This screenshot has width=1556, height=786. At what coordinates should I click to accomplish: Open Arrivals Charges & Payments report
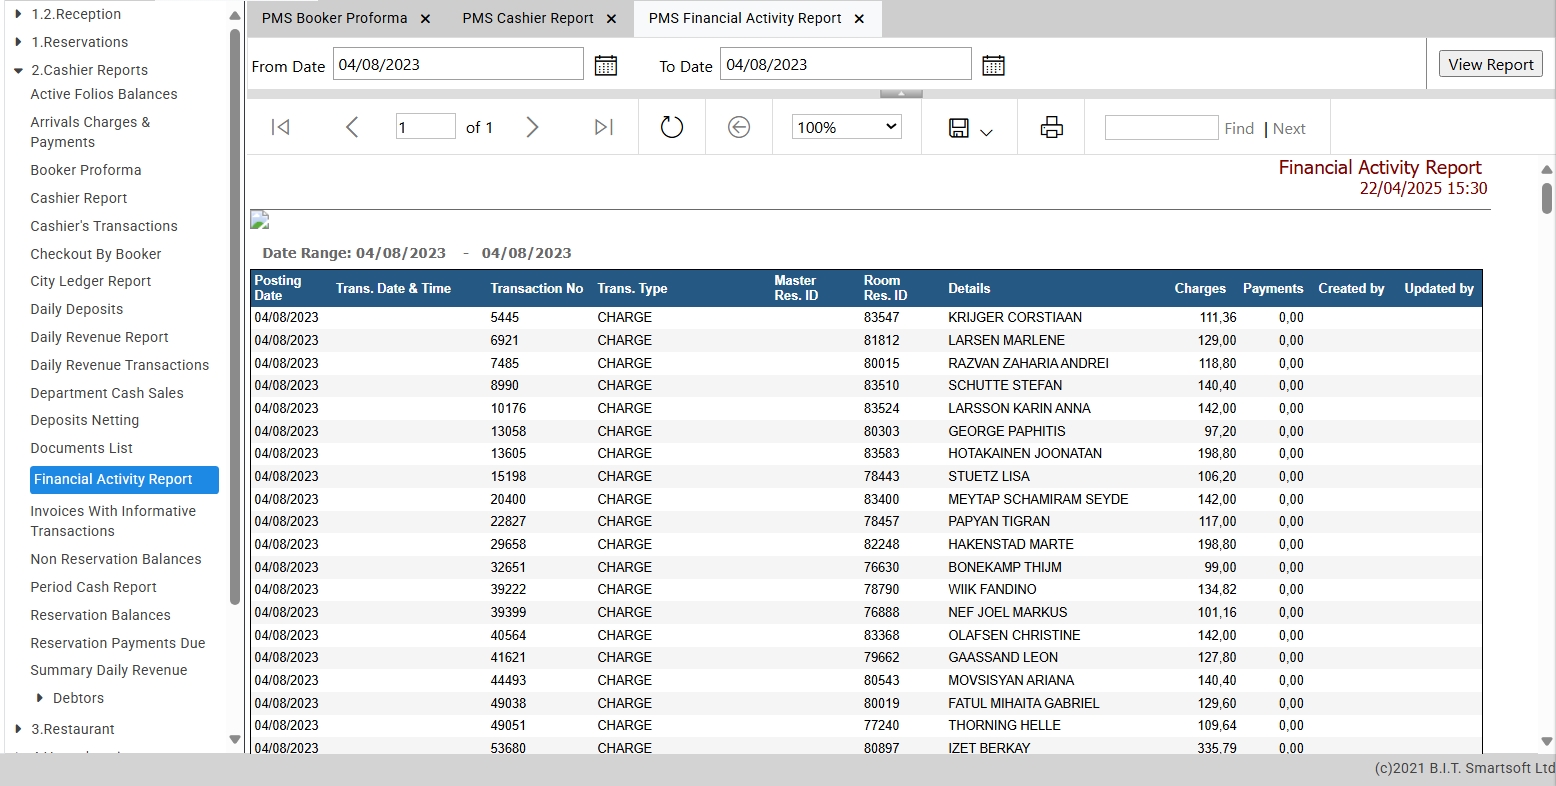[x=90, y=132]
